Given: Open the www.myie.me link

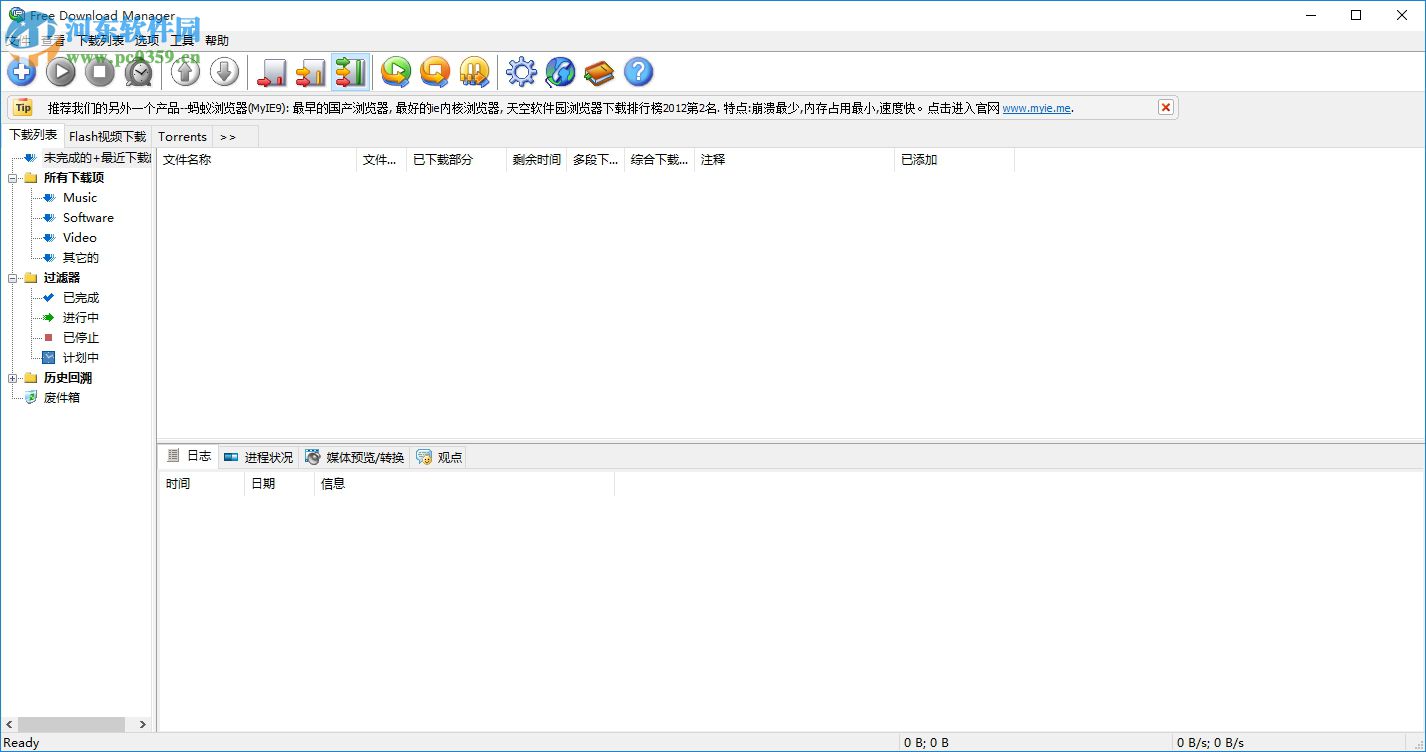Looking at the screenshot, I should tap(1036, 107).
